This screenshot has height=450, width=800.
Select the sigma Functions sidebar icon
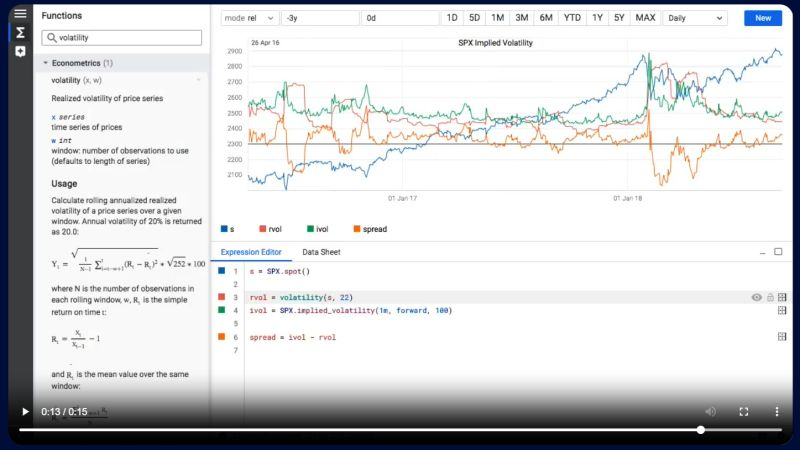coord(20,33)
